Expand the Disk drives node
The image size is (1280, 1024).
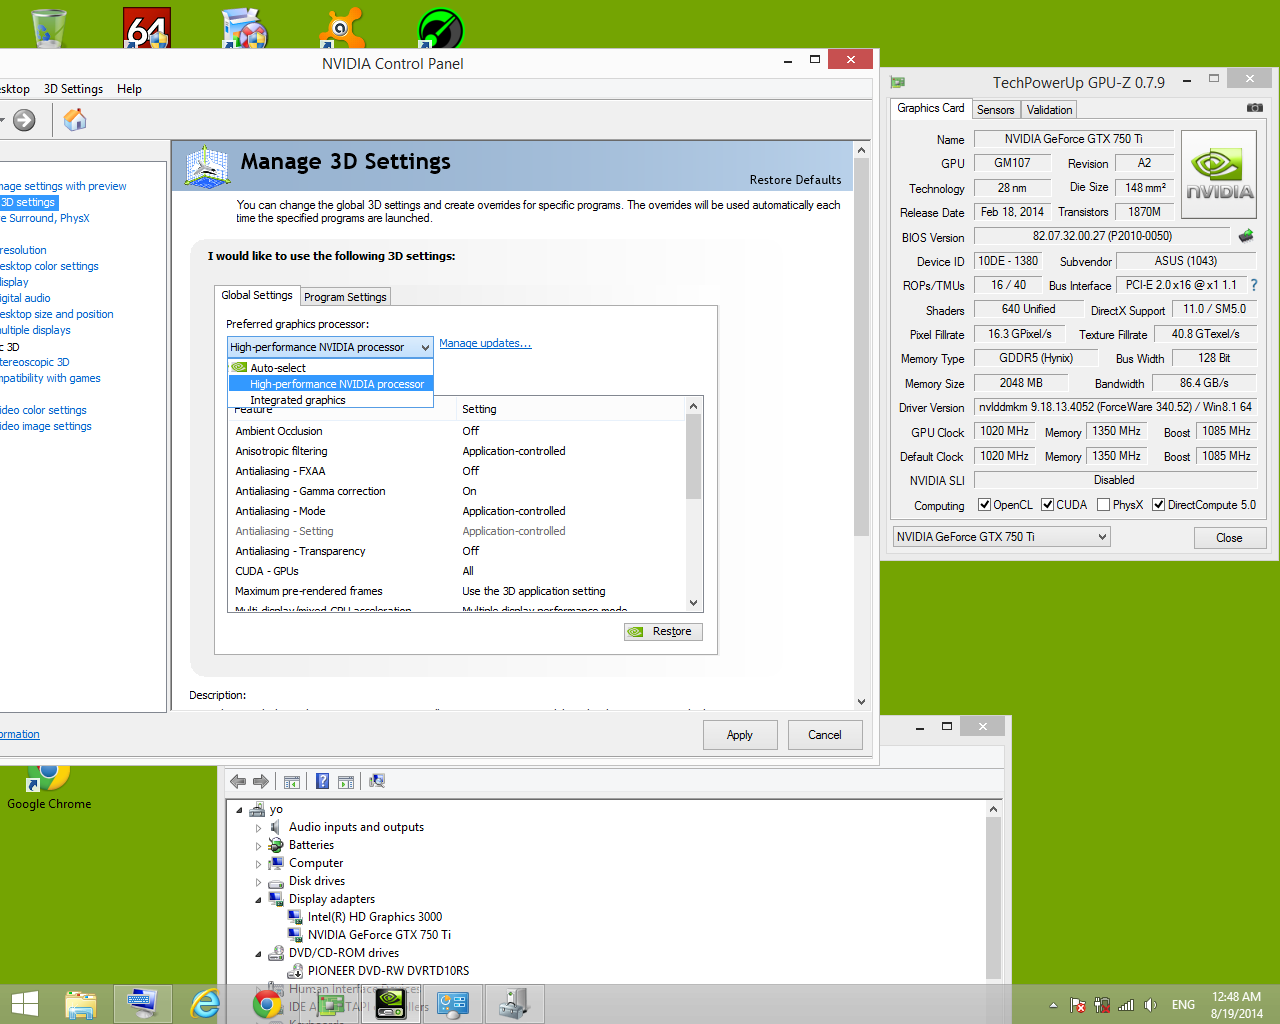point(258,882)
